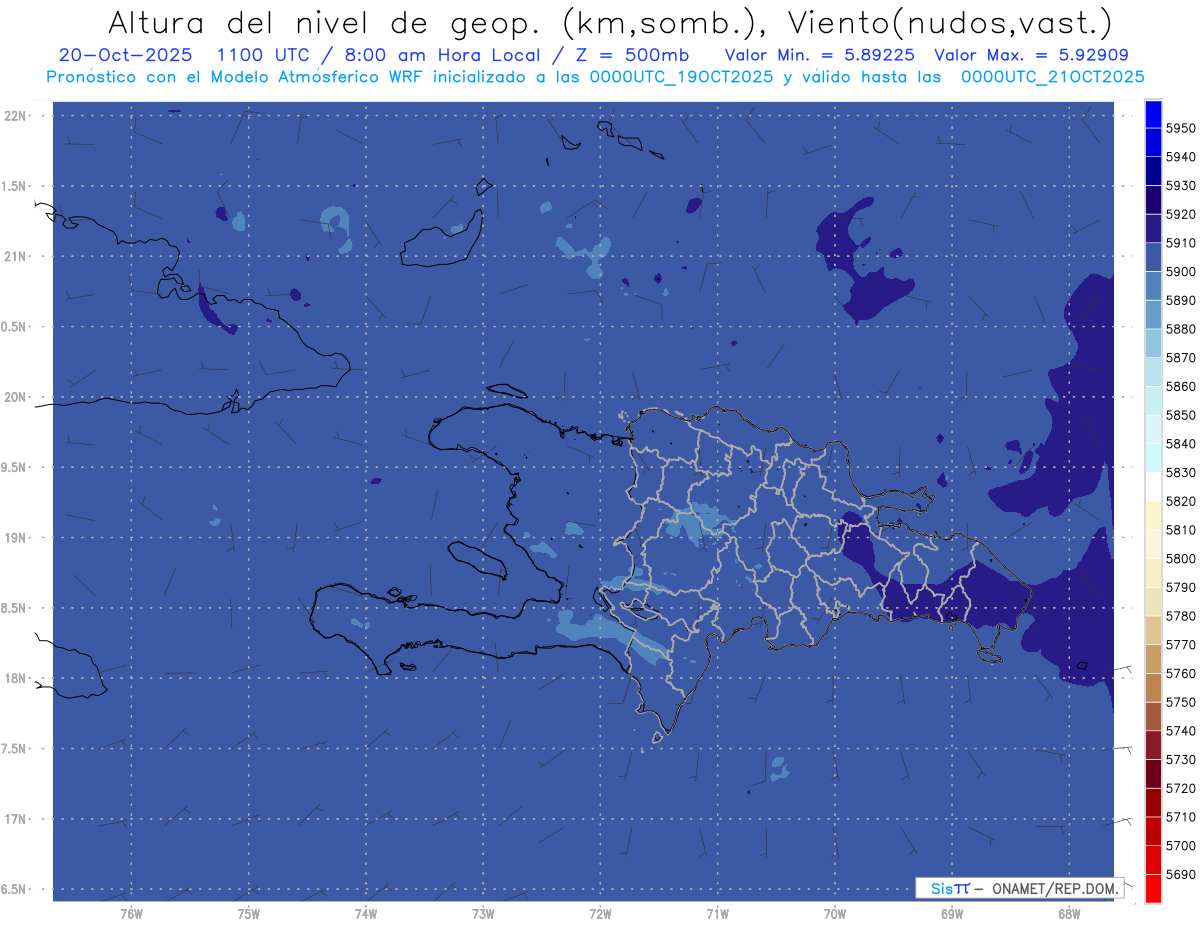Click the '22N' latitude label
Image resolution: width=1200 pixels, height=927 pixels.
click(x=15, y=116)
